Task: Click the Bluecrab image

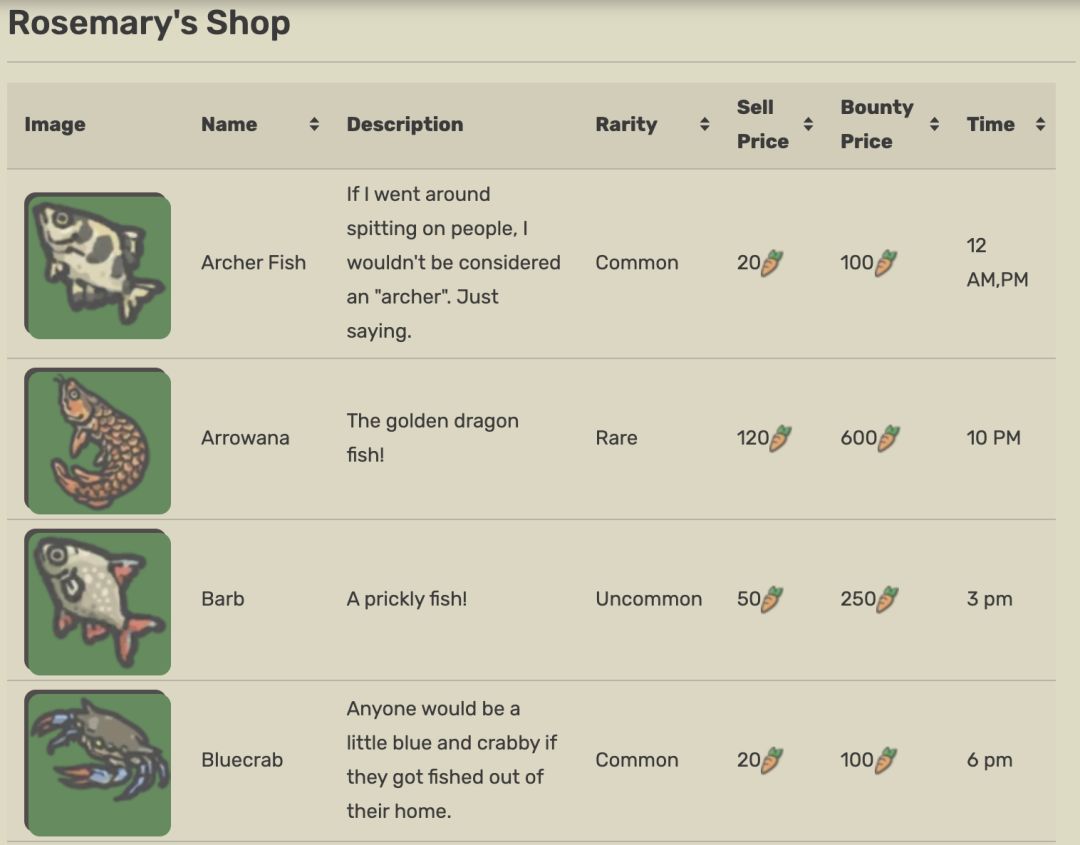Action: pos(98,762)
